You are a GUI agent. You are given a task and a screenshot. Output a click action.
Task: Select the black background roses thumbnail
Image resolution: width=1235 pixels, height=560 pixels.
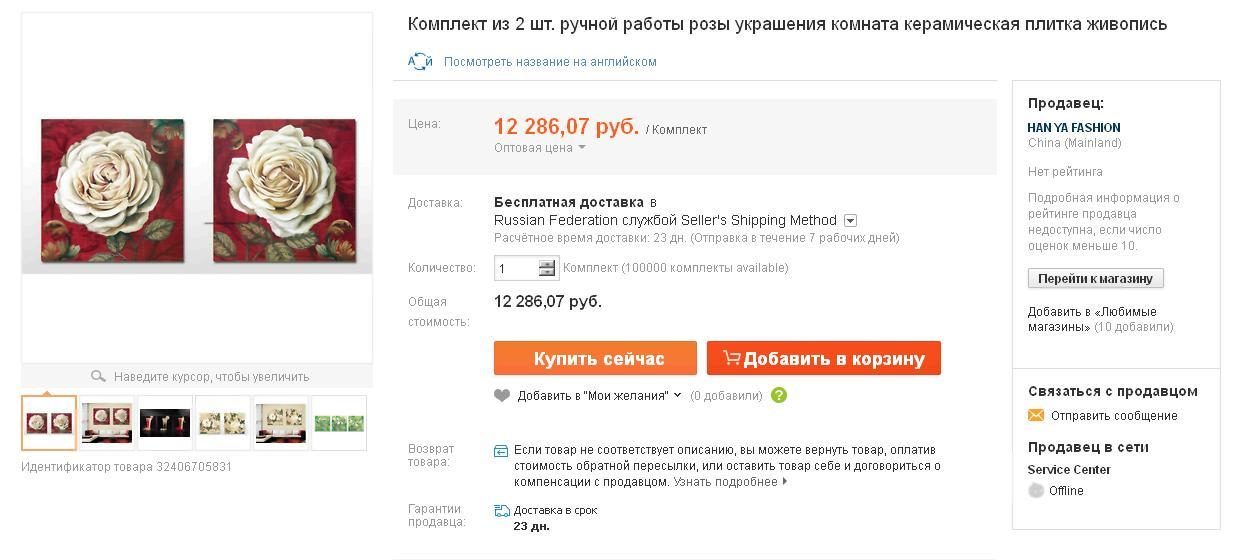point(165,423)
